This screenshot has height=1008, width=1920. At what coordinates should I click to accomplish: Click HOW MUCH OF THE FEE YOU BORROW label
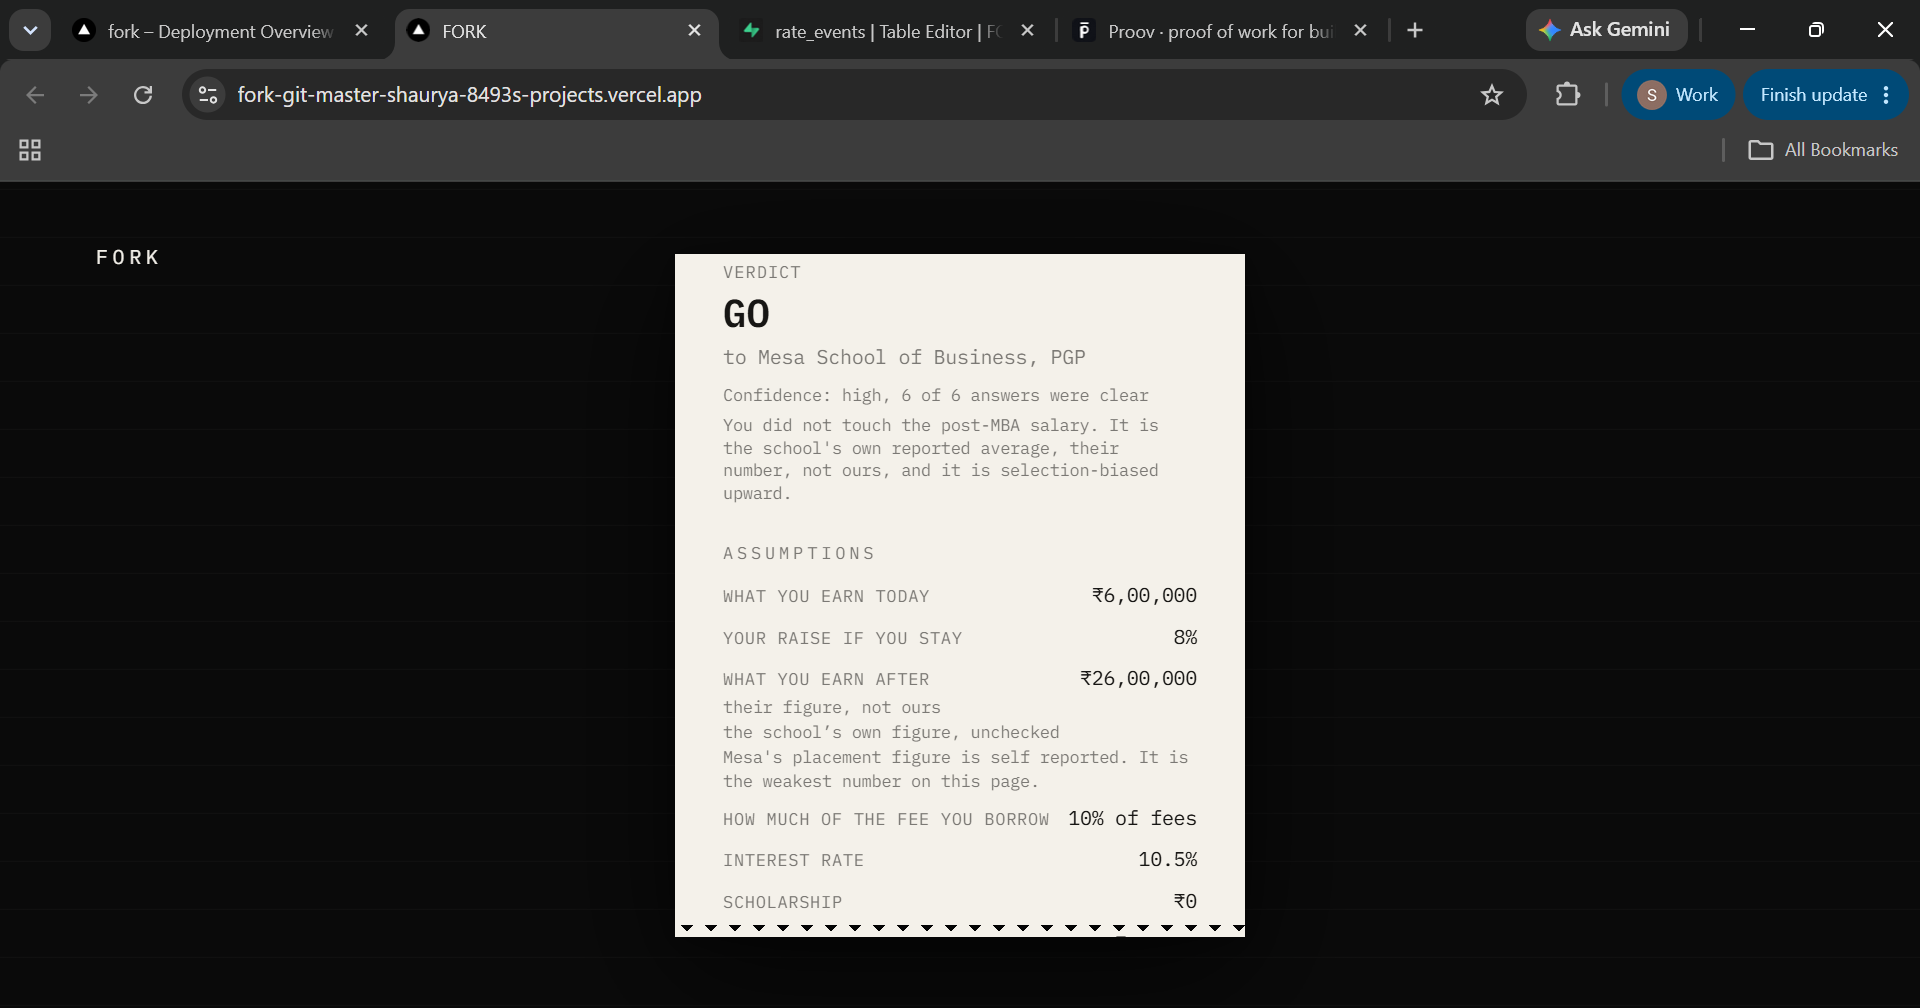point(886,820)
